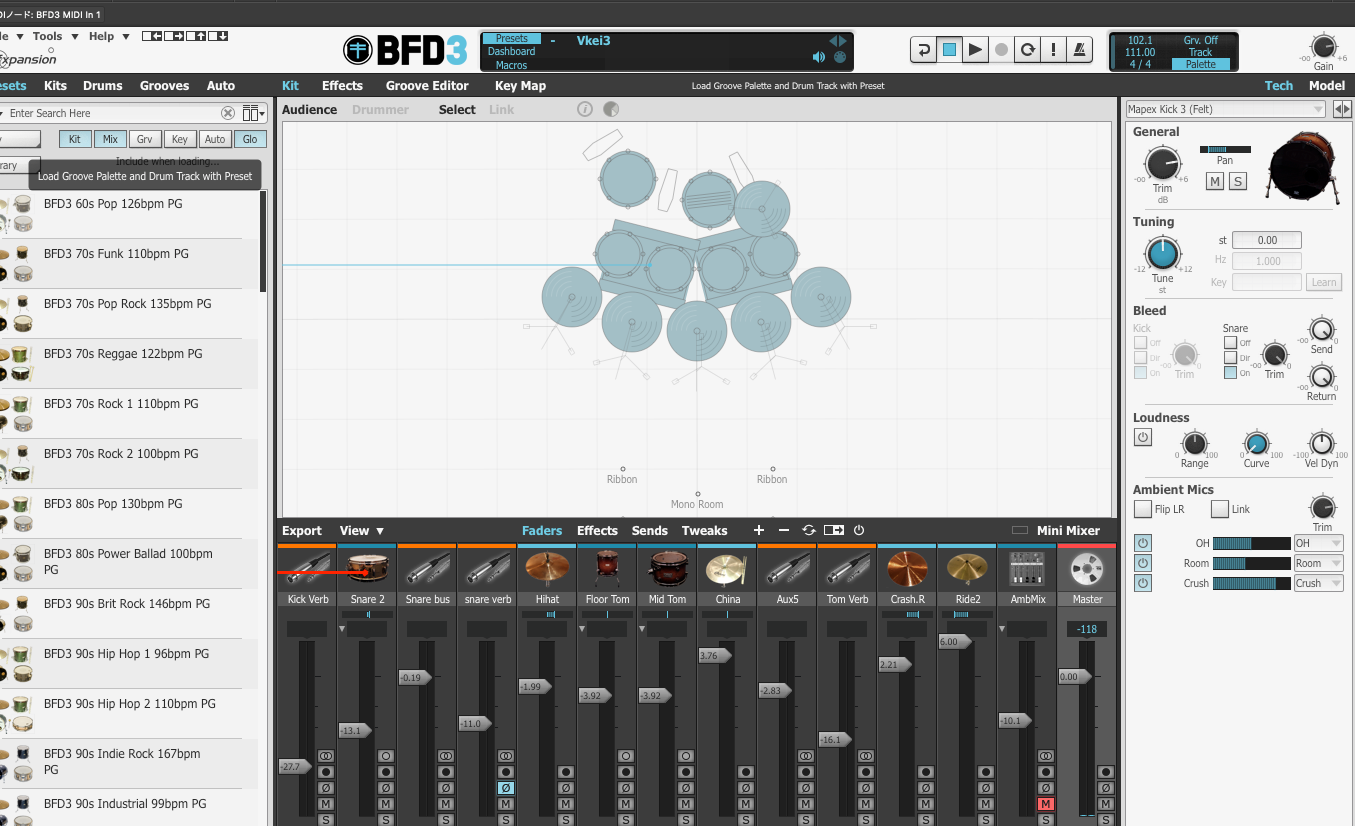This screenshot has width=1355, height=826.
Task: Clear the search field with the X icon
Action: point(228,113)
